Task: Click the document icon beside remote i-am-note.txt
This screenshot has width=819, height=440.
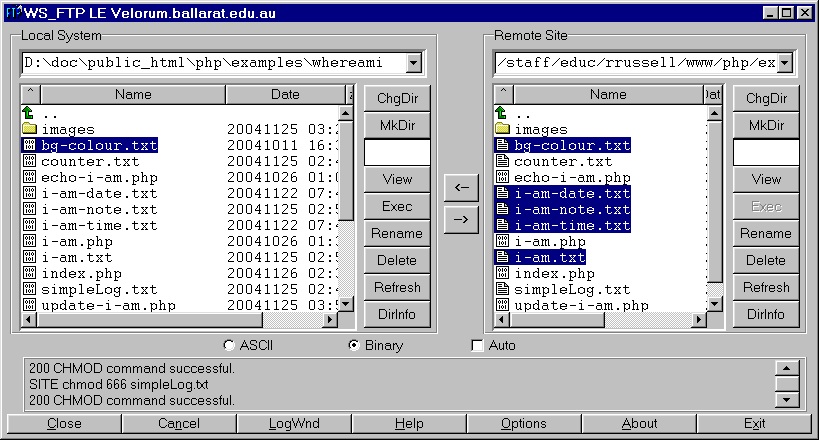Action: pyautogui.click(x=502, y=209)
